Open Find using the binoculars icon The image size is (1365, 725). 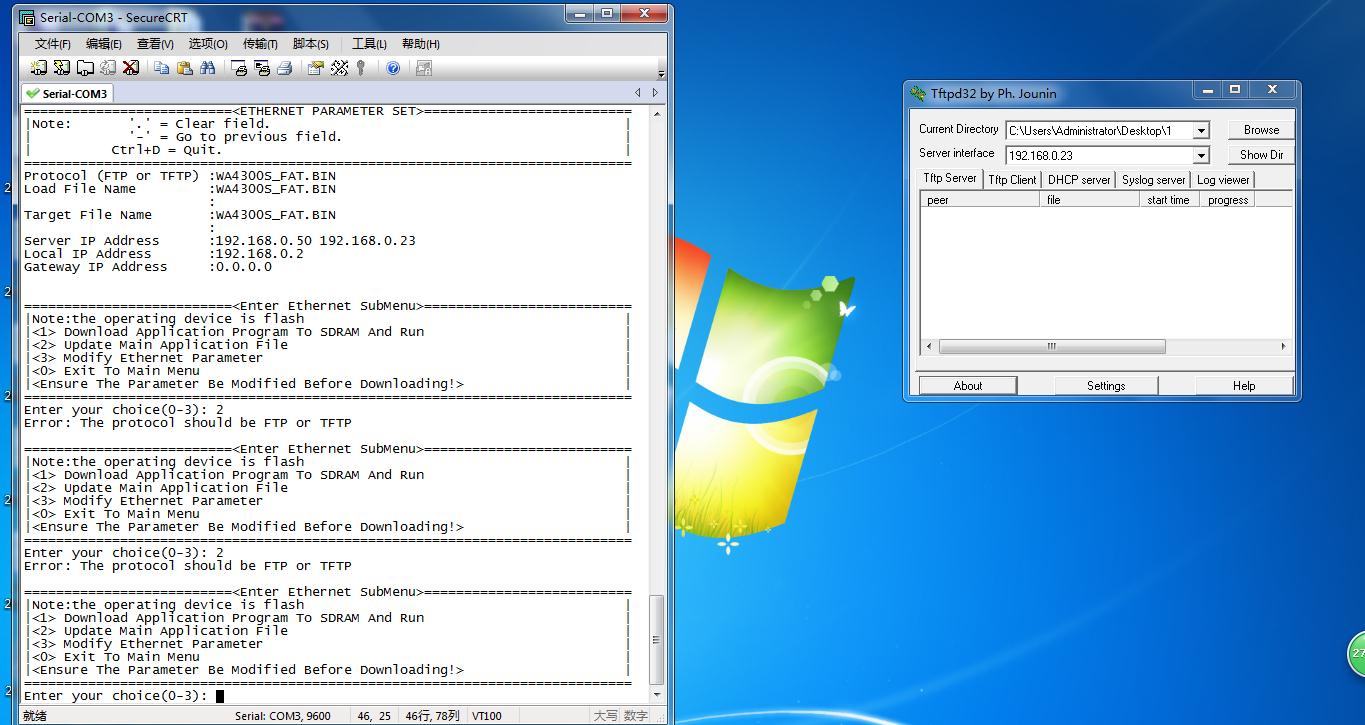click(208, 68)
